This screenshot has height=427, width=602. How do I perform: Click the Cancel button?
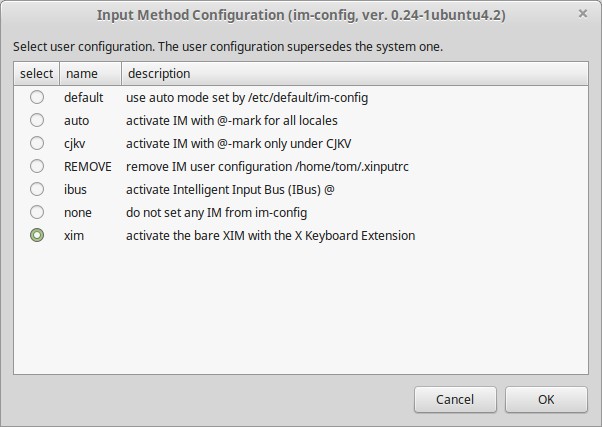455,399
